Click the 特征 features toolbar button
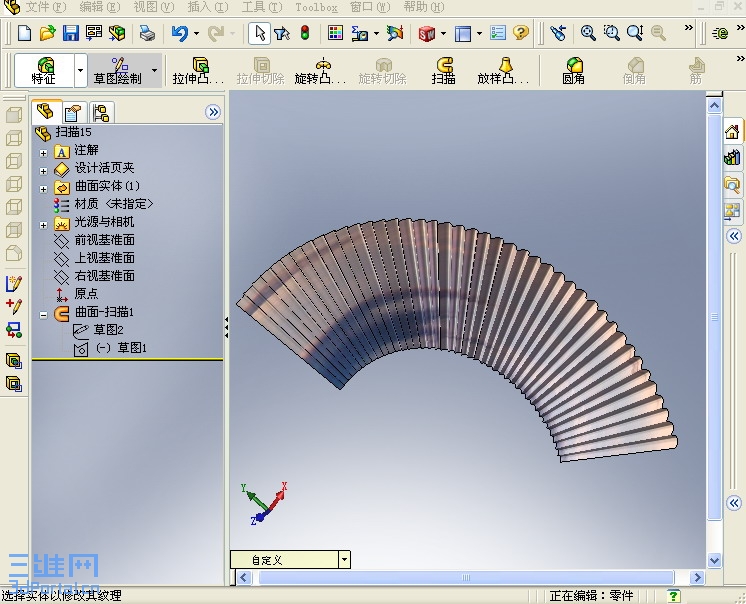Image resolution: width=746 pixels, height=604 pixels. coord(44,70)
